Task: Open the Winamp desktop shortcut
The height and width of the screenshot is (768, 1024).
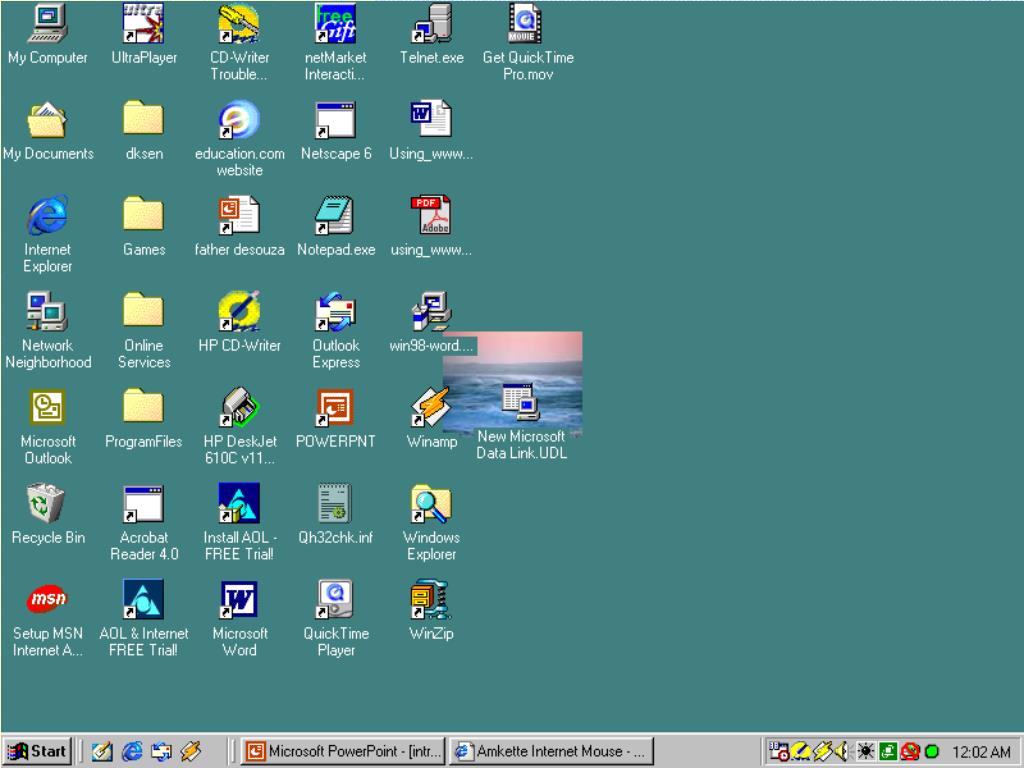Action: coord(431,407)
